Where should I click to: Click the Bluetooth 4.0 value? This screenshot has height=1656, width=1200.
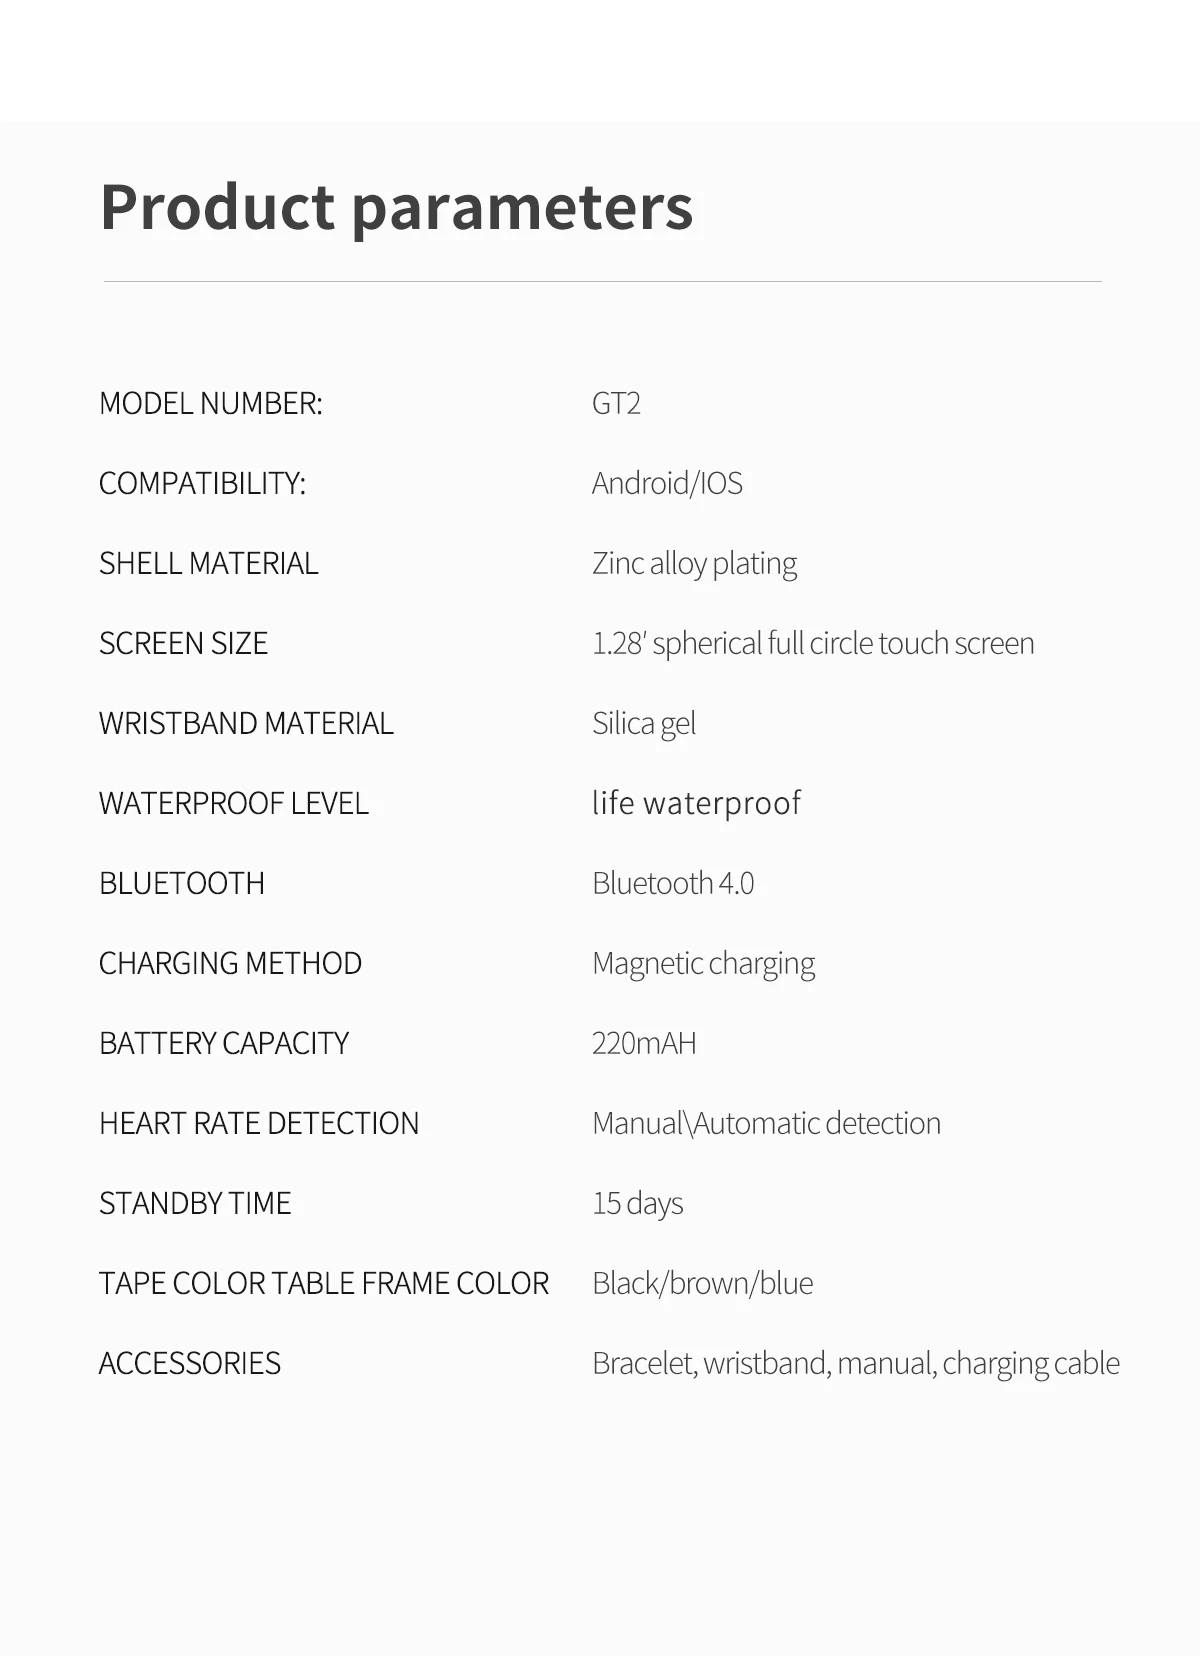pos(673,883)
